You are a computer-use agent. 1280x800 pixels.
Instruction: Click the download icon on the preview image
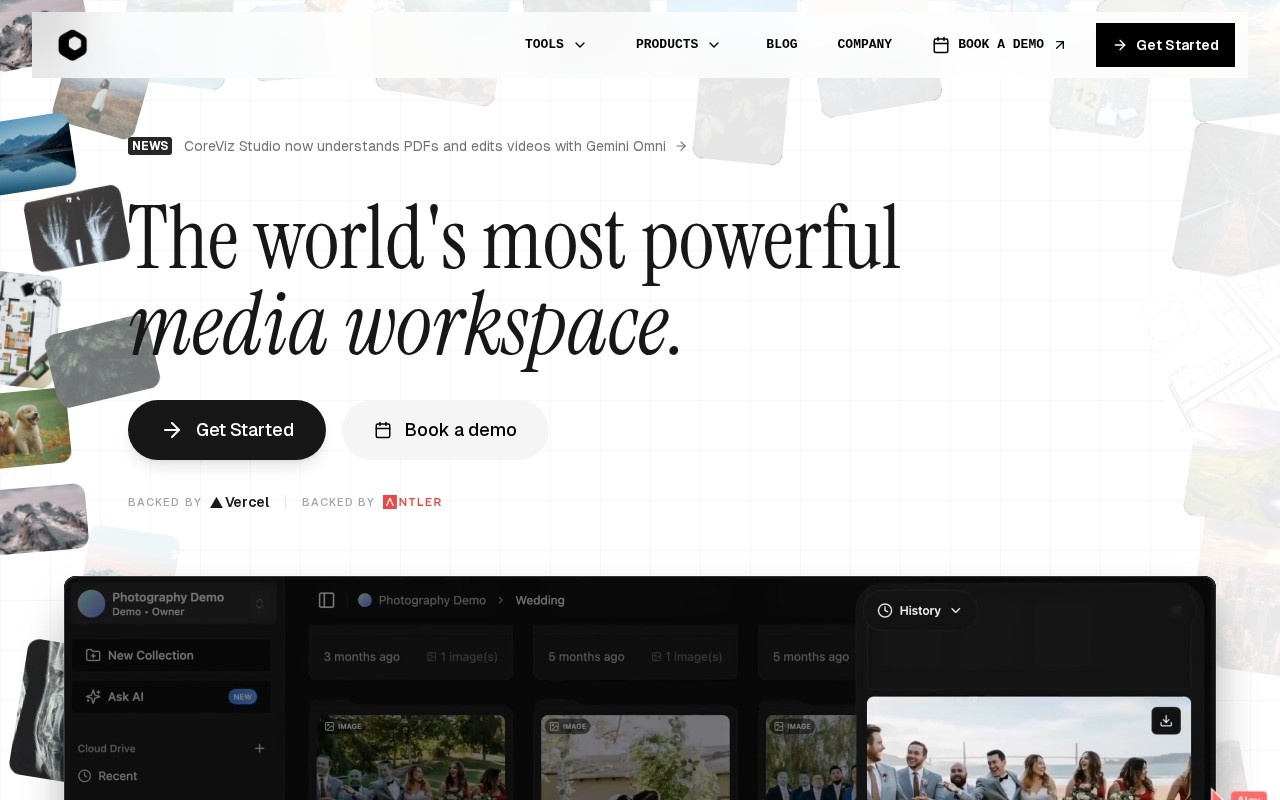pyautogui.click(x=1166, y=720)
